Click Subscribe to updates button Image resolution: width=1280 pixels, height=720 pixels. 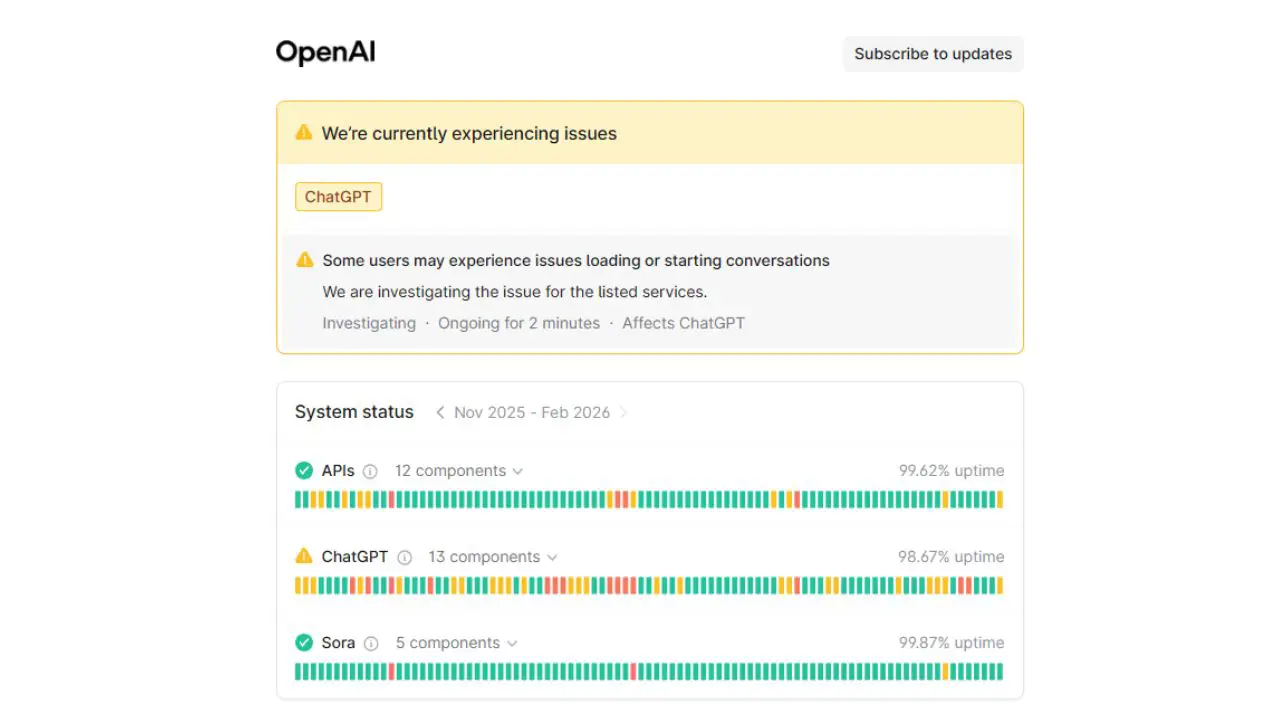click(x=933, y=54)
